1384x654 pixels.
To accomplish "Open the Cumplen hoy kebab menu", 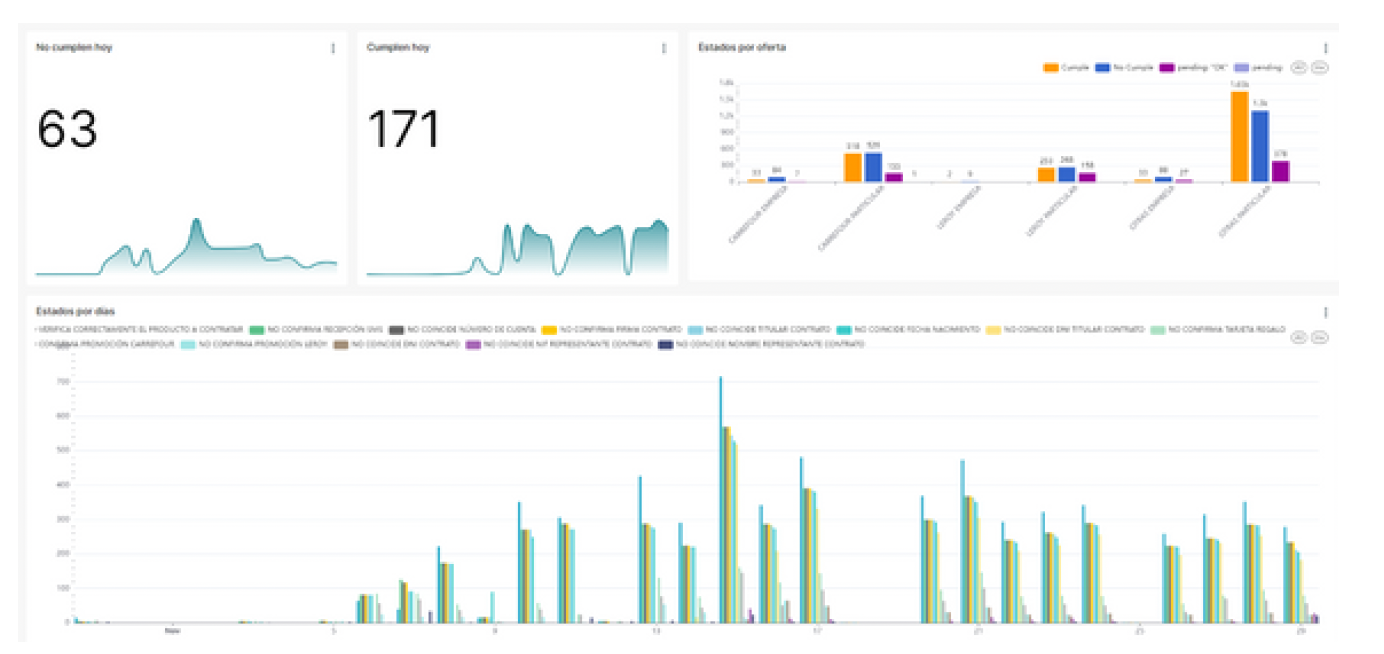I will point(663,48).
